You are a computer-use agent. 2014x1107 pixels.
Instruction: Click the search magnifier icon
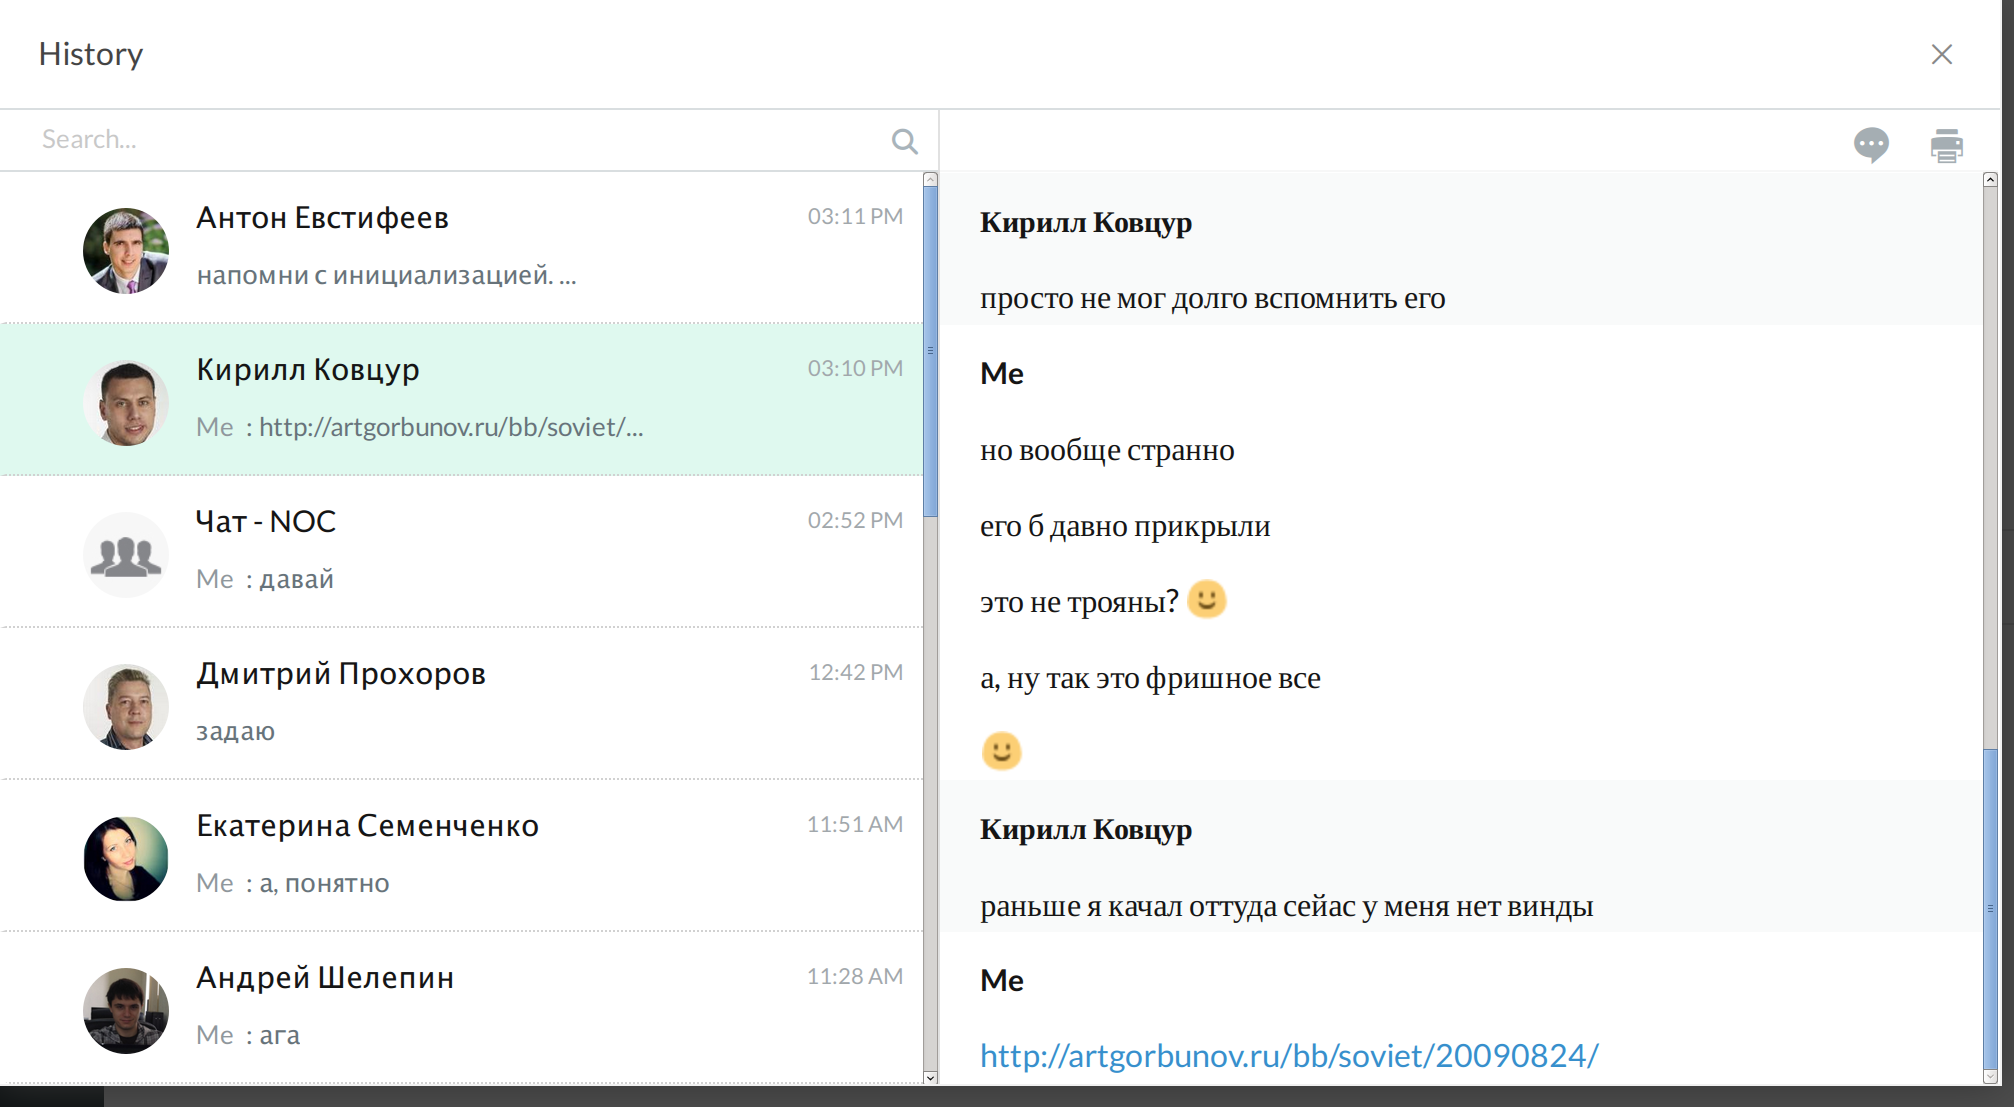(x=905, y=141)
